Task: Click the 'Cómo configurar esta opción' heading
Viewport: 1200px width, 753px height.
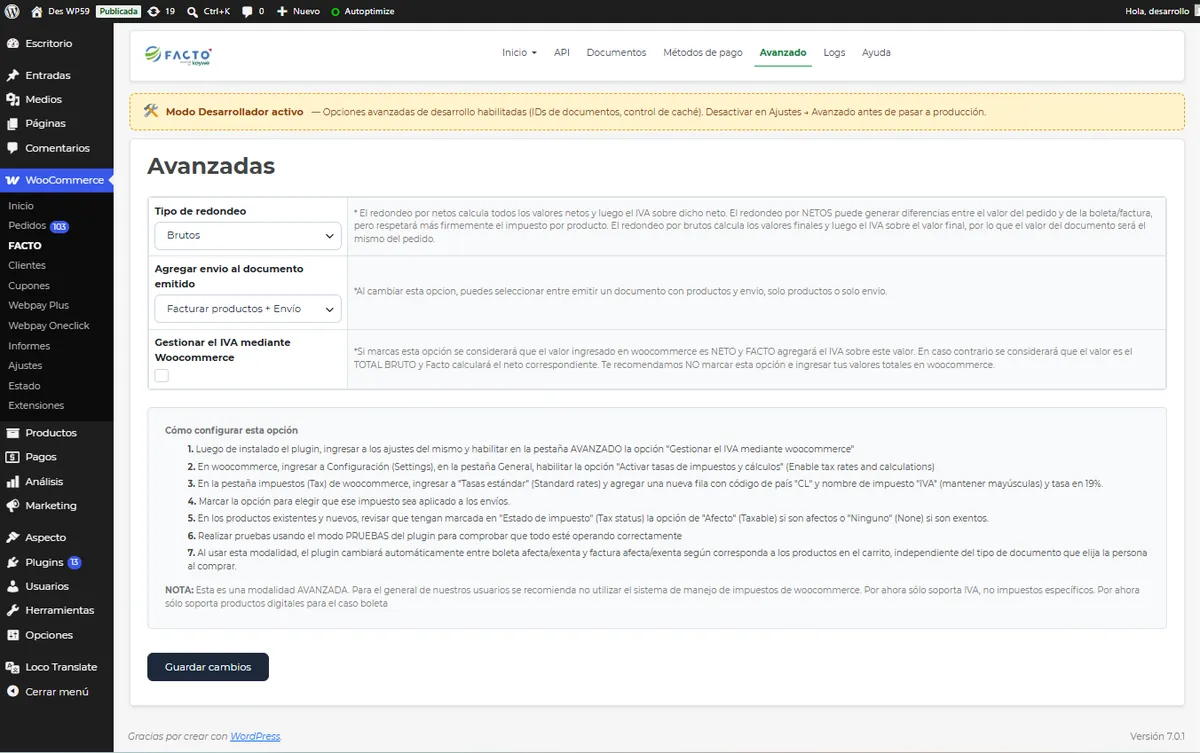Action: point(232,430)
